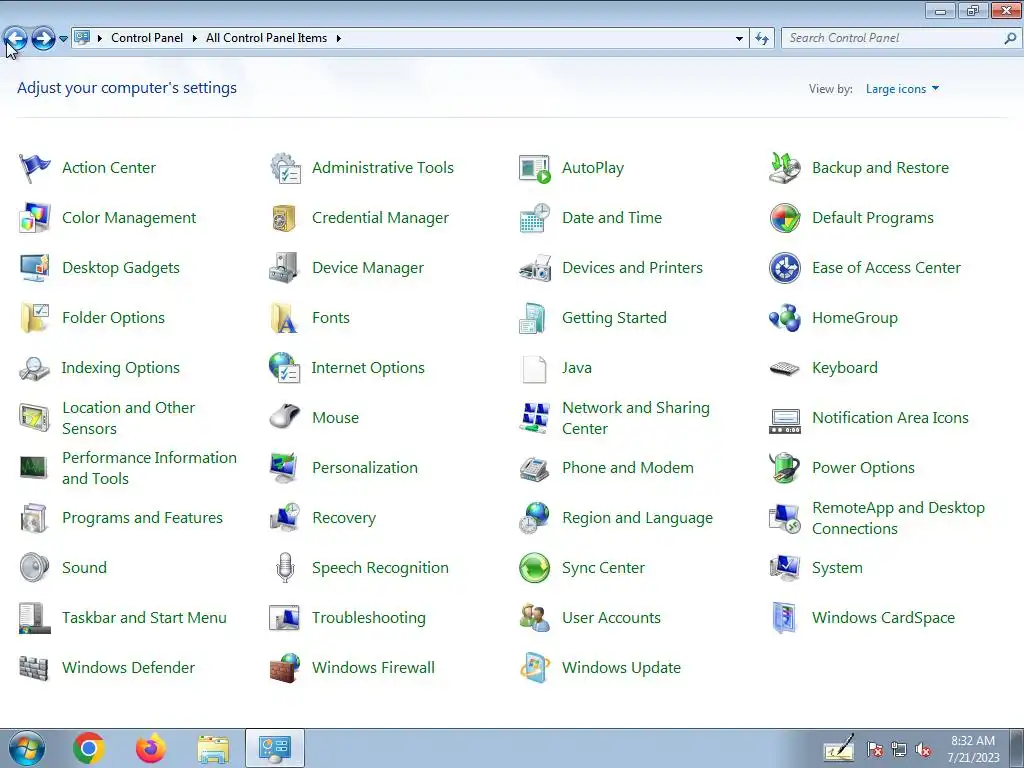Open the address bar history dropdown arrow
Viewport: 1024px width, 768px height.
[739, 39]
